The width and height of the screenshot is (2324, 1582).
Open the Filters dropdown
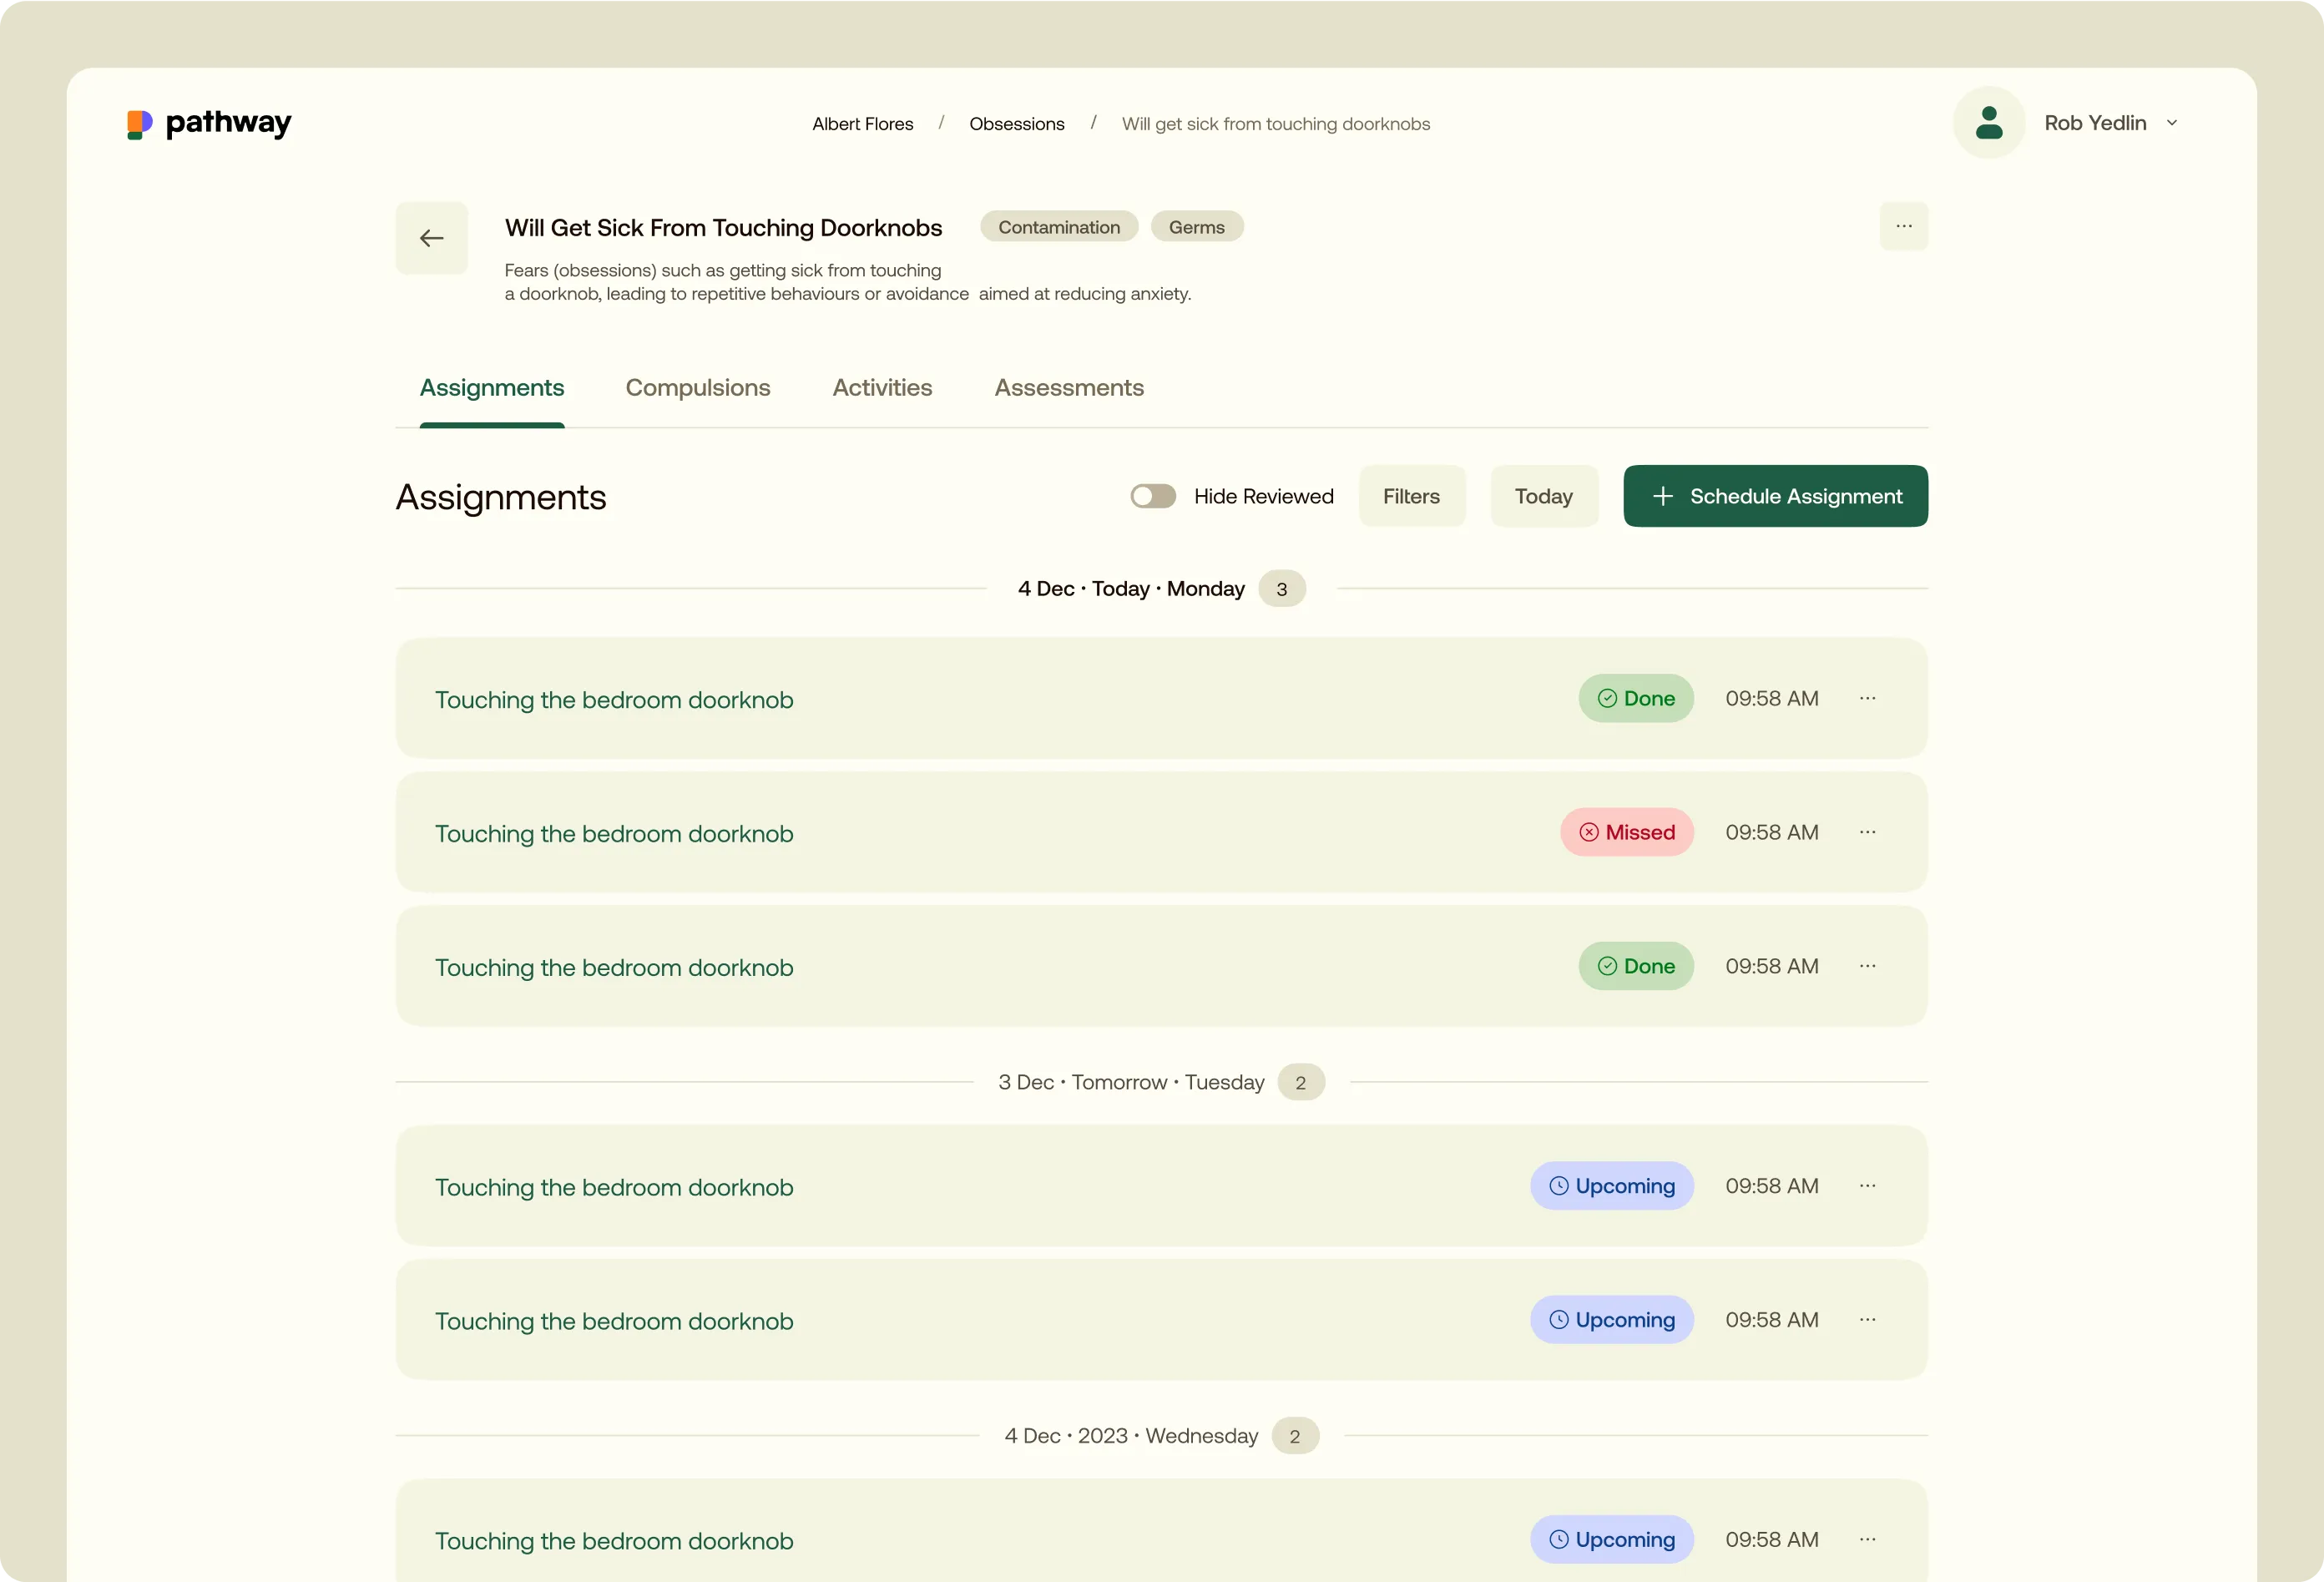point(1411,496)
